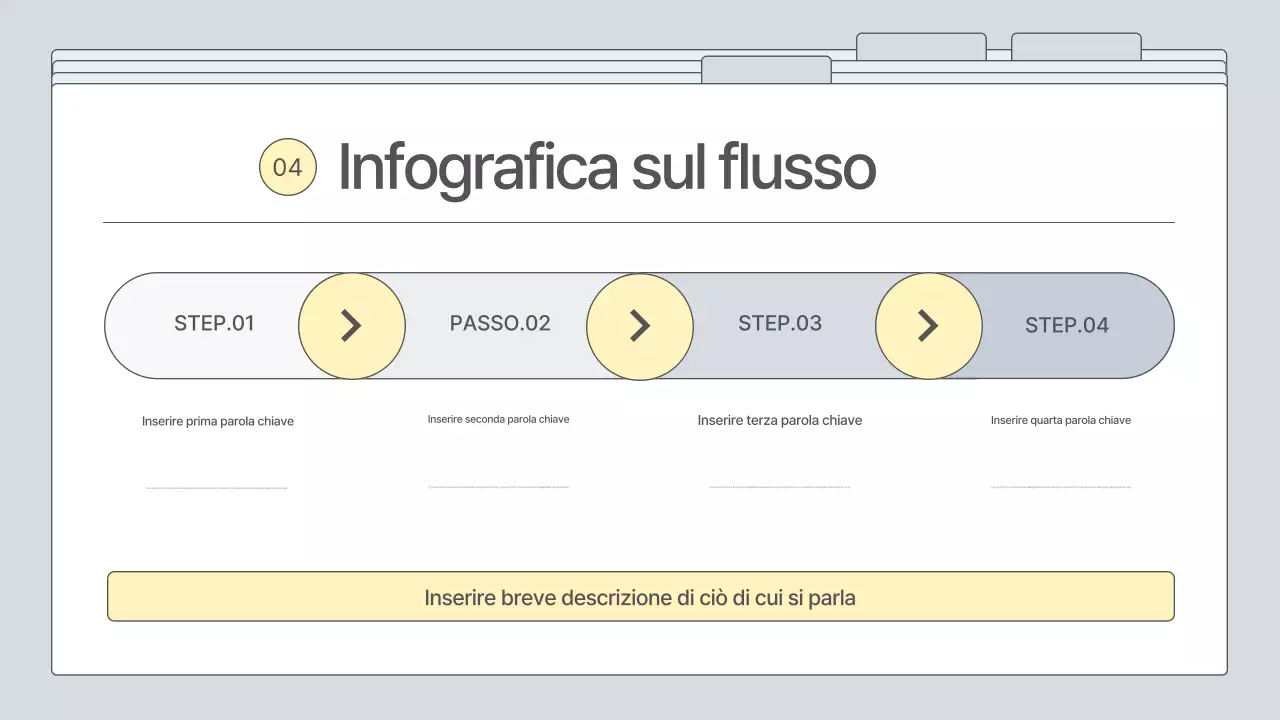Image resolution: width=1280 pixels, height=720 pixels.
Task: Click the input line under fourth keyword
Action: point(1061,489)
